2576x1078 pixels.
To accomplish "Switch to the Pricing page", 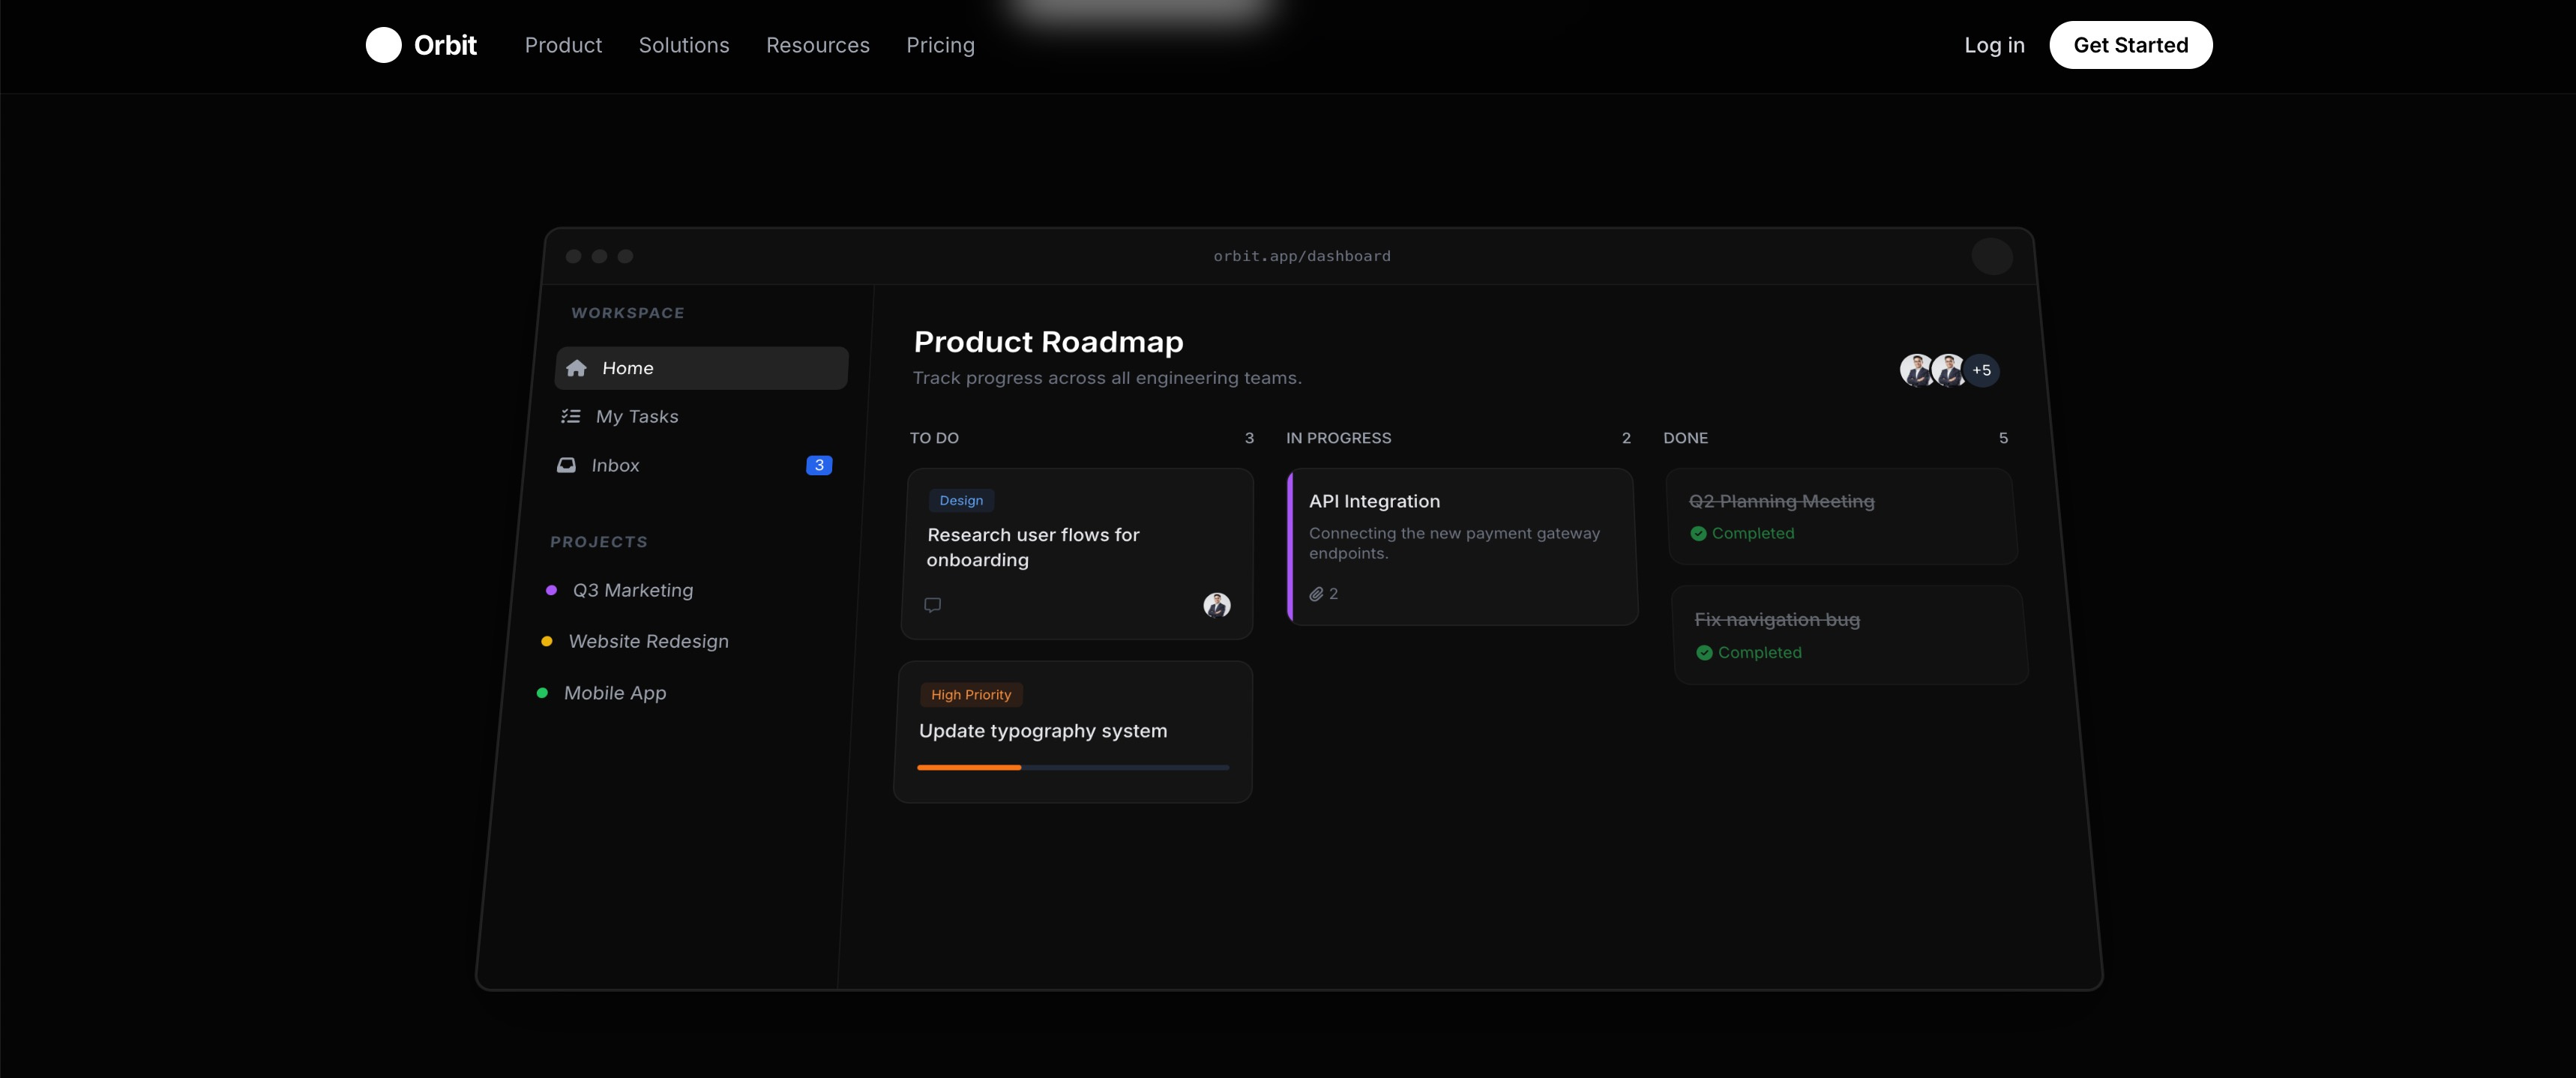I will pyautogui.click(x=940, y=45).
